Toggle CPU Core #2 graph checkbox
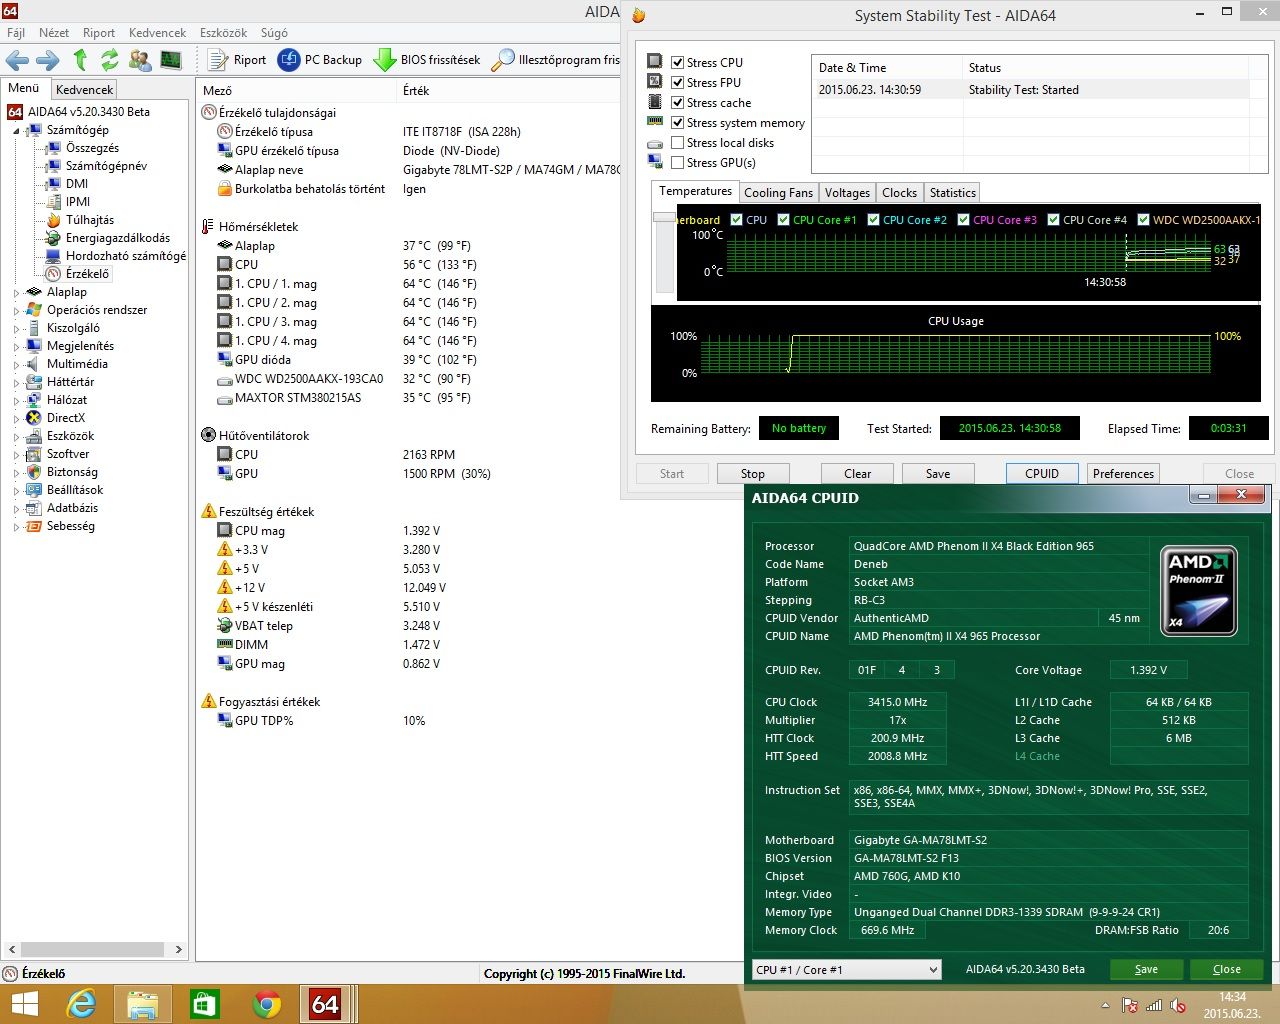This screenshot has height=1024, width=1280. [873, 220]
